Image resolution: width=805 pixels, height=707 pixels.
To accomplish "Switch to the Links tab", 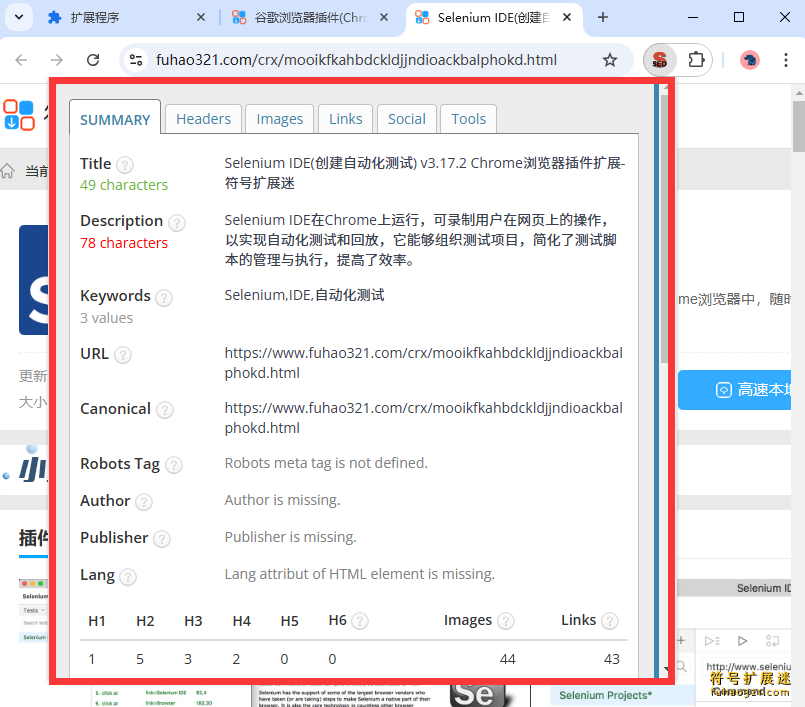I will click(346, 118).
